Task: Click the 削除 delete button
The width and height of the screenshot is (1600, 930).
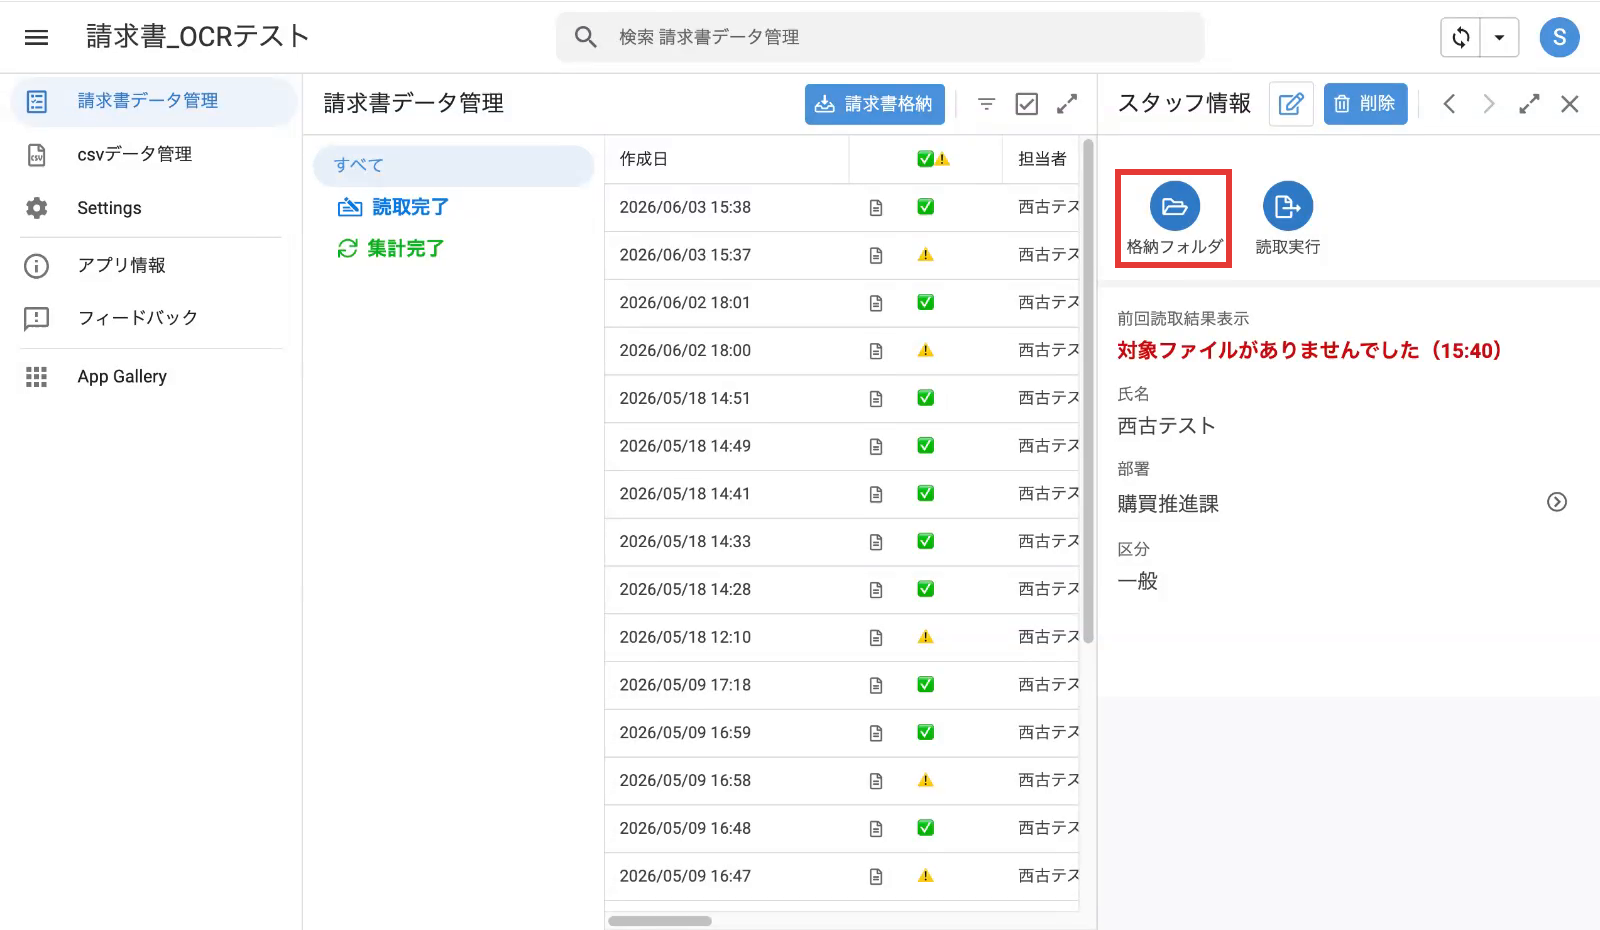Action: pyautogui.click(x=1365, y=104)
